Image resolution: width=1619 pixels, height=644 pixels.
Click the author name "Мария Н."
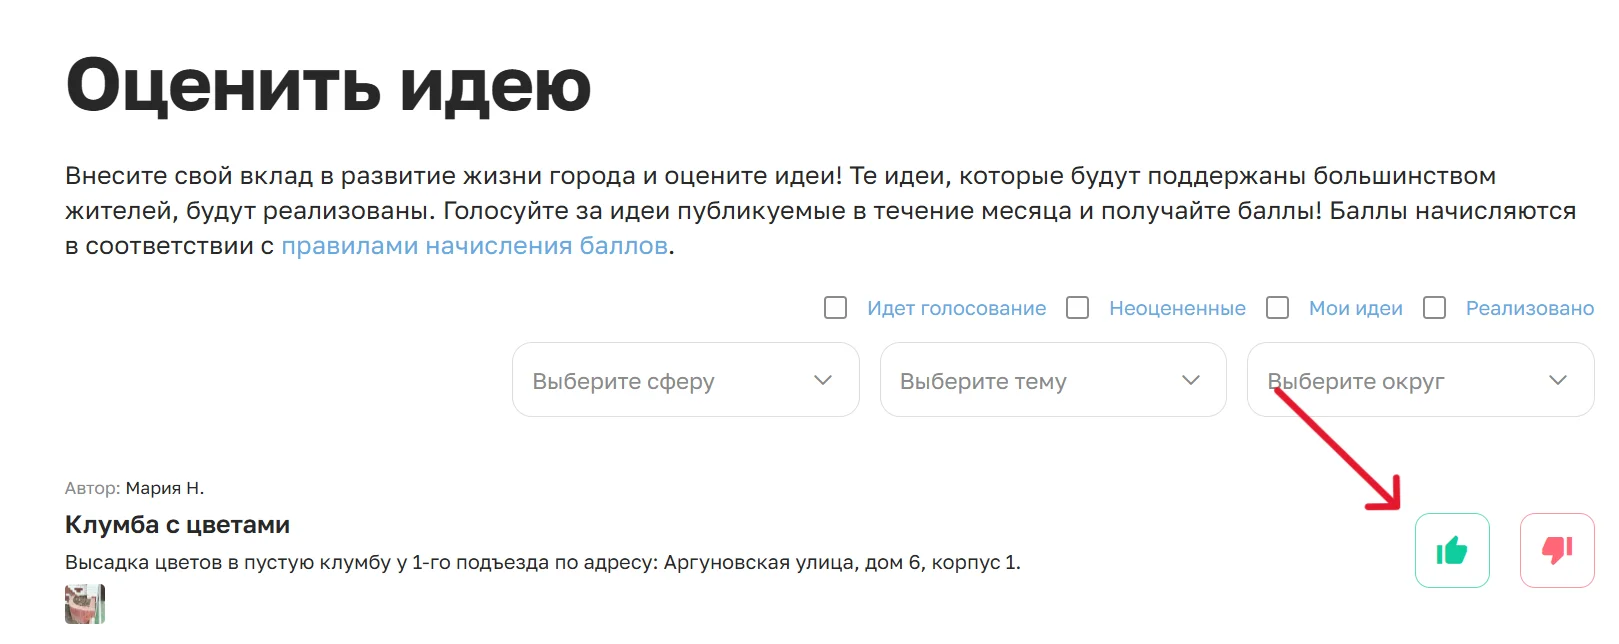click(165, 488)
